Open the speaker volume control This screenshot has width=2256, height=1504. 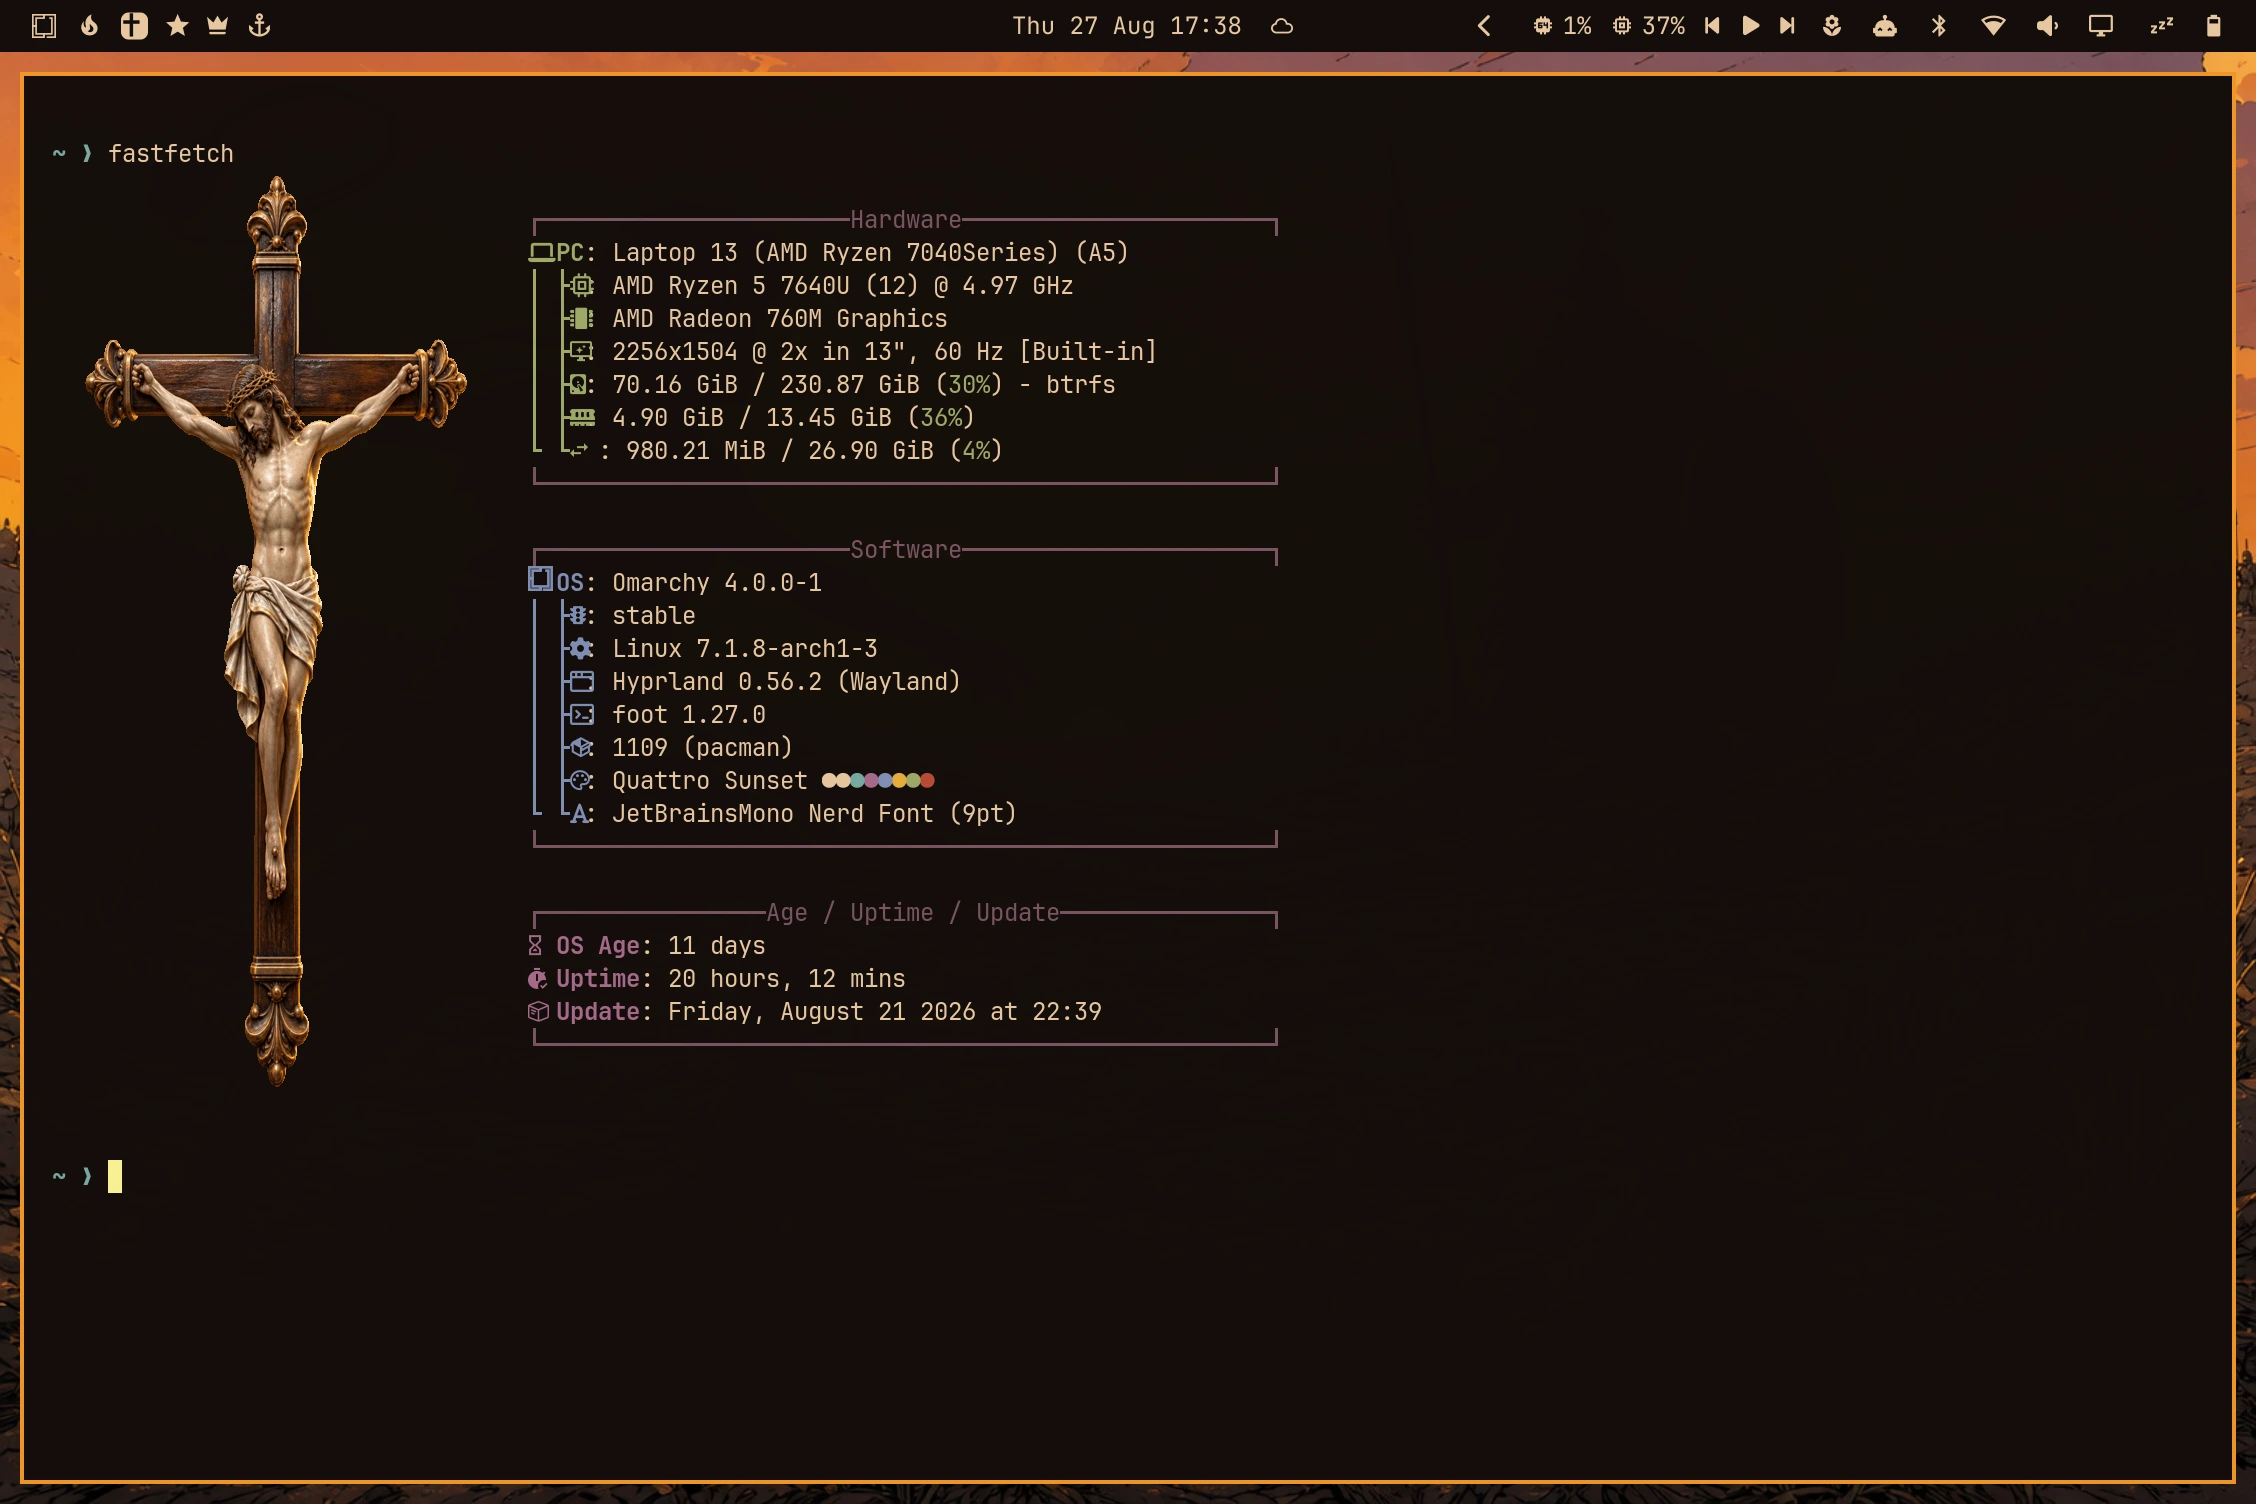click(x=2047, y=26)
